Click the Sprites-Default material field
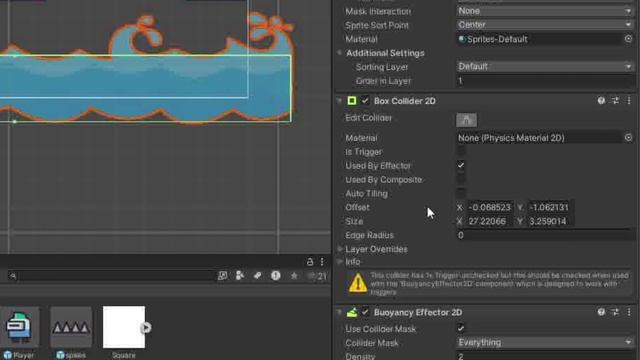 [539, 39]
